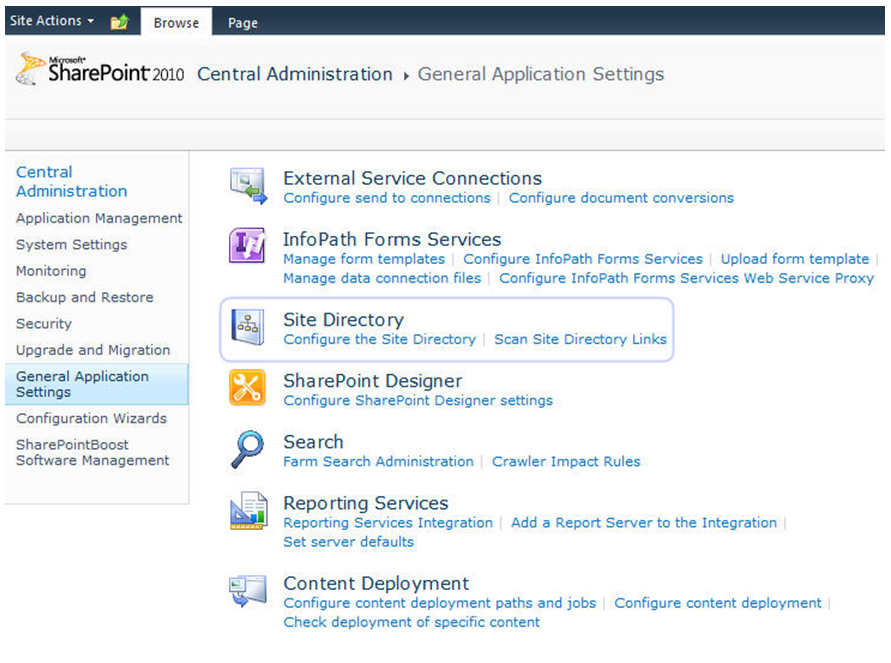This screenshot has width=891, height=663.
Task: Open Farm Search Administration link
Action: click(x=378, y=461)
